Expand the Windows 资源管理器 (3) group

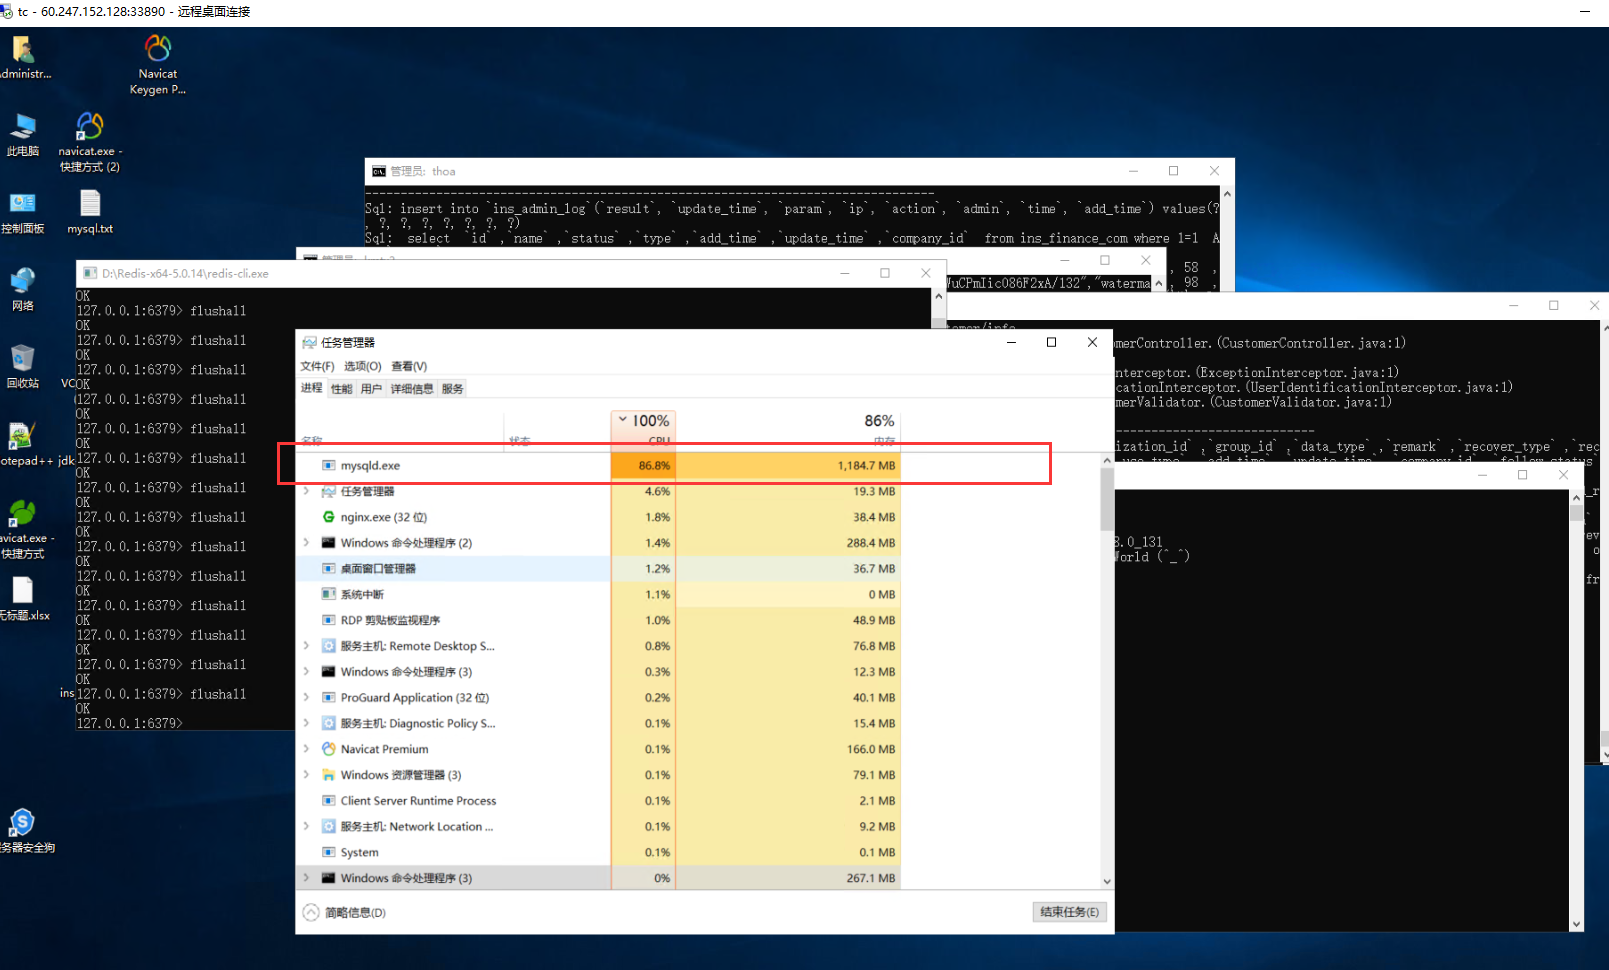(306, 775)
